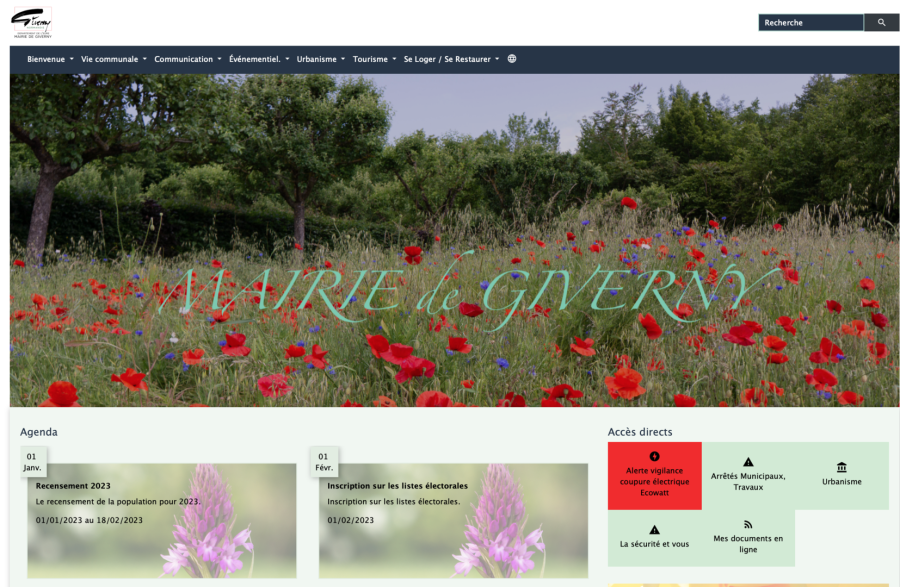Click the Urbanisme building icon tile
The width and height of the screenshot is (900, 587).
[841, 467]
